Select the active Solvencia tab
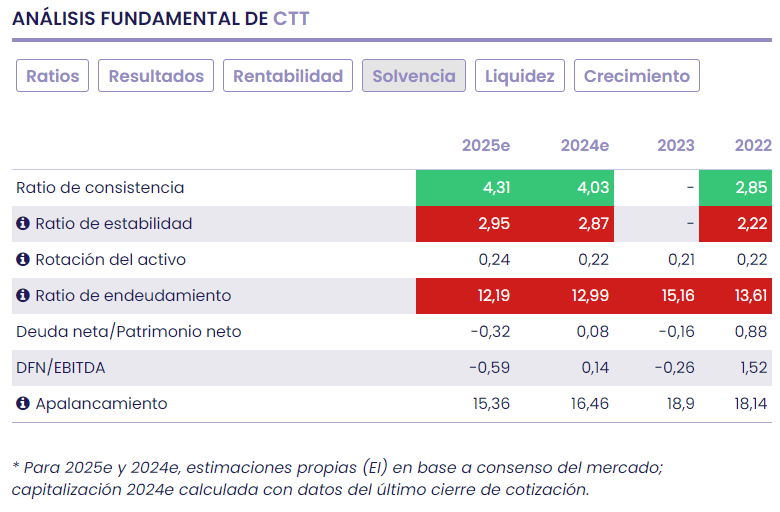Screen dimensions: 780x512 click(414, 76)
